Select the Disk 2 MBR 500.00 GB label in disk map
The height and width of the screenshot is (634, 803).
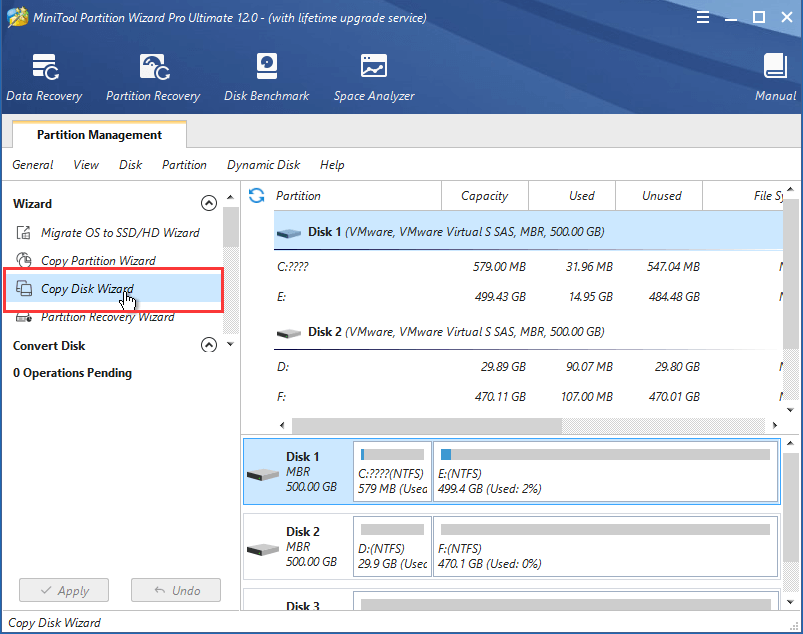click(x=311, y=546)
